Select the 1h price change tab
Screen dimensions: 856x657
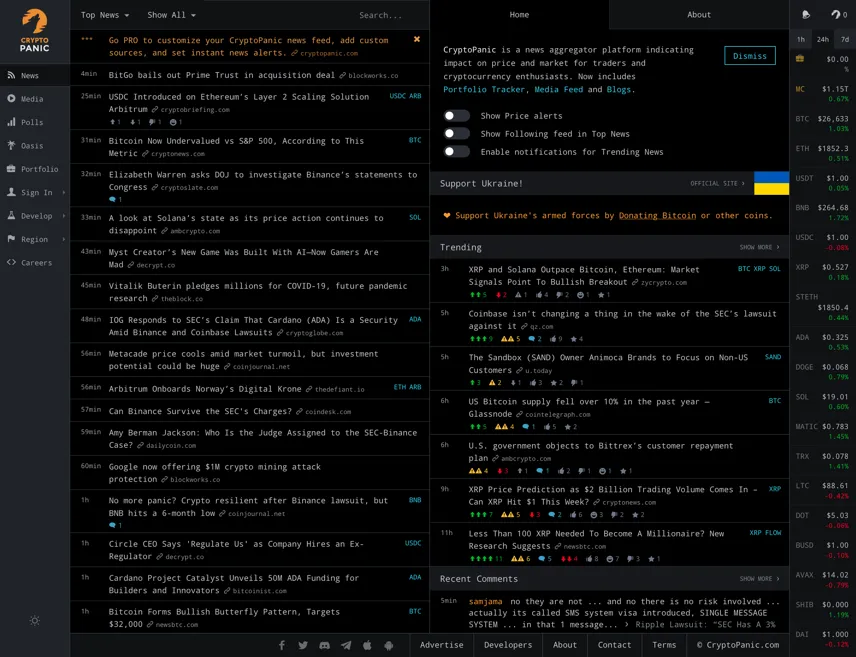[800, 39]
